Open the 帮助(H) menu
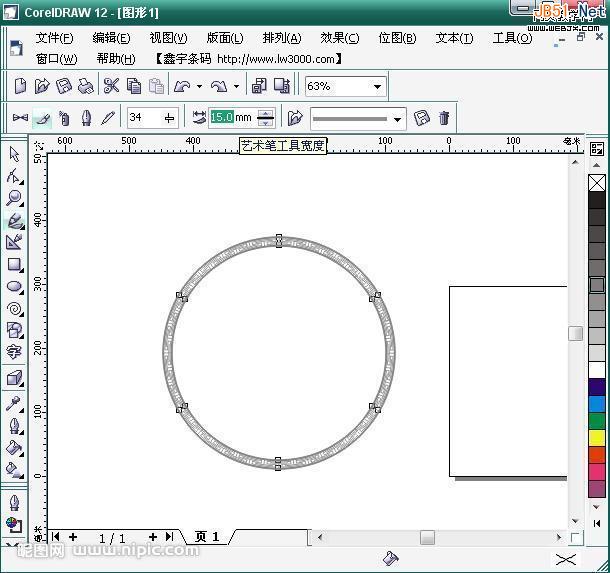This screenshot has width=610, height=573. [x=116, y=59]
